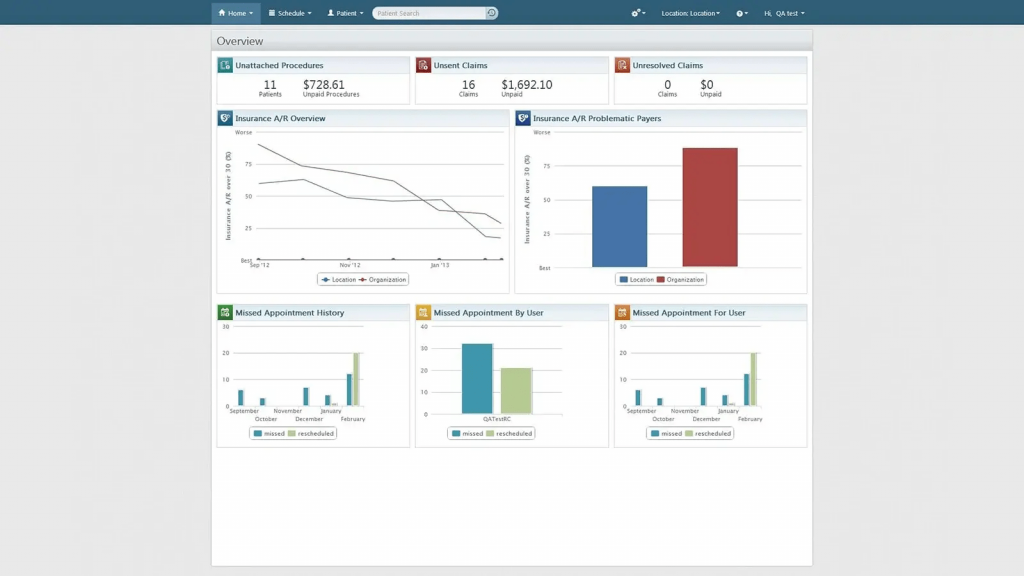Click inside the Patient Search field
1024x576 pixels.
tap(430, 12)
